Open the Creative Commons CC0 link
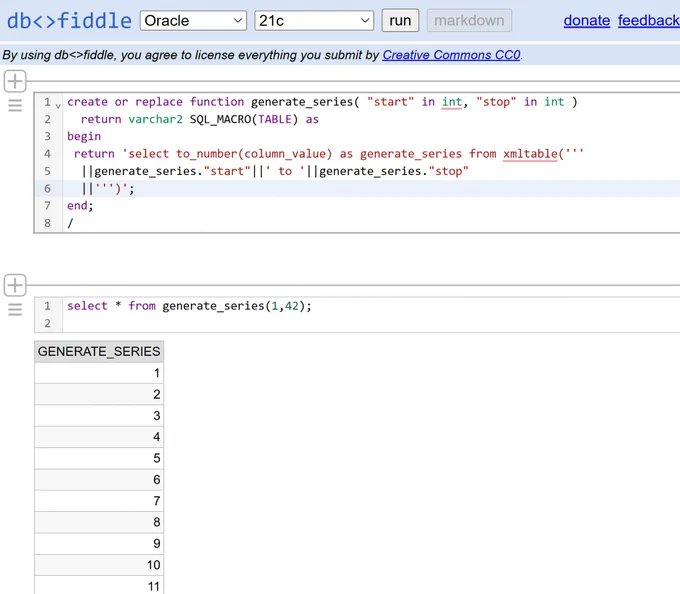 click(451, 55)
